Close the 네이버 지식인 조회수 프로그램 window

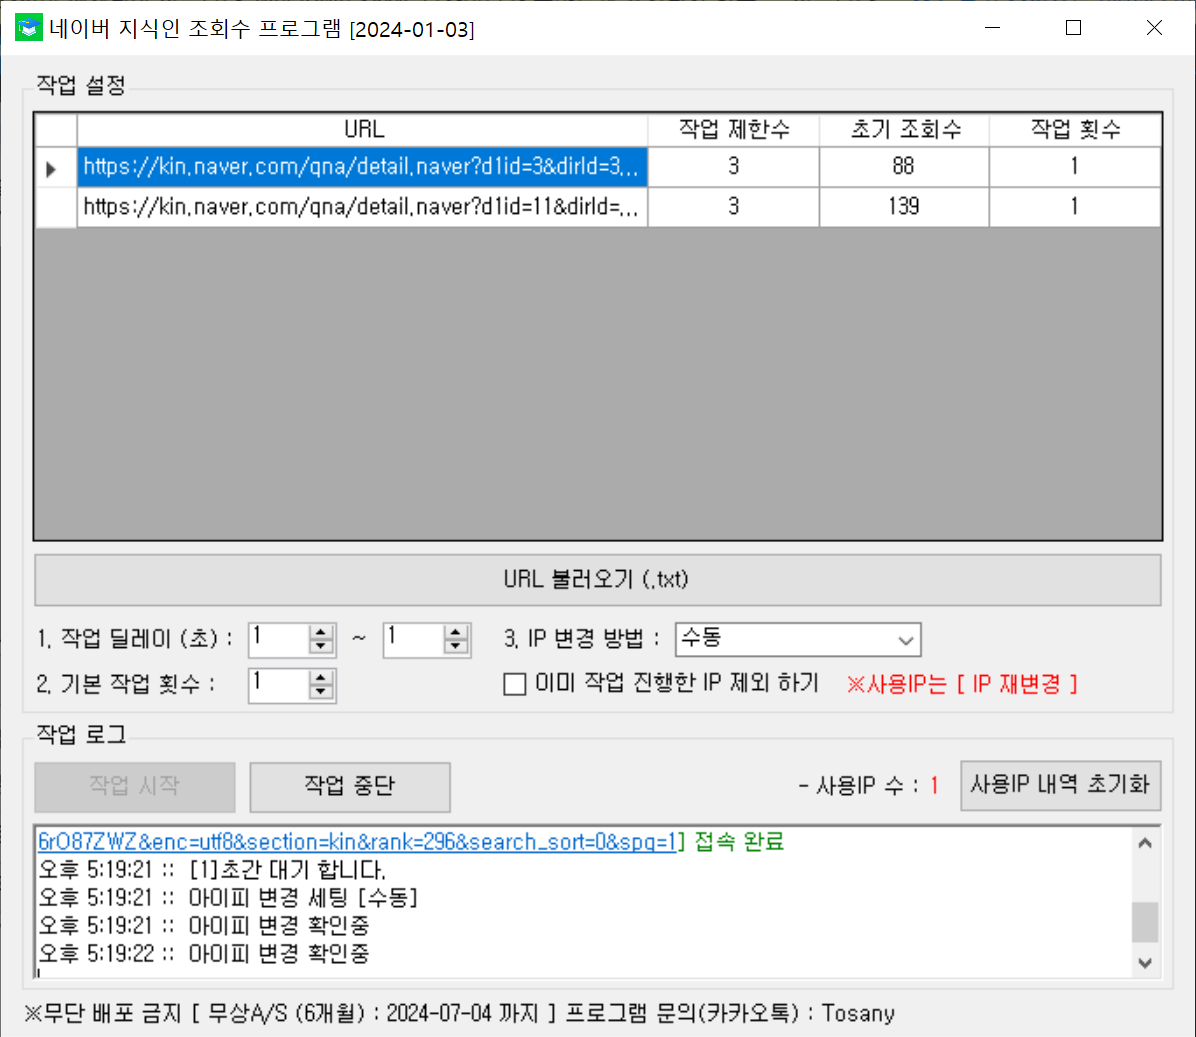click(x=1154, y=28)
